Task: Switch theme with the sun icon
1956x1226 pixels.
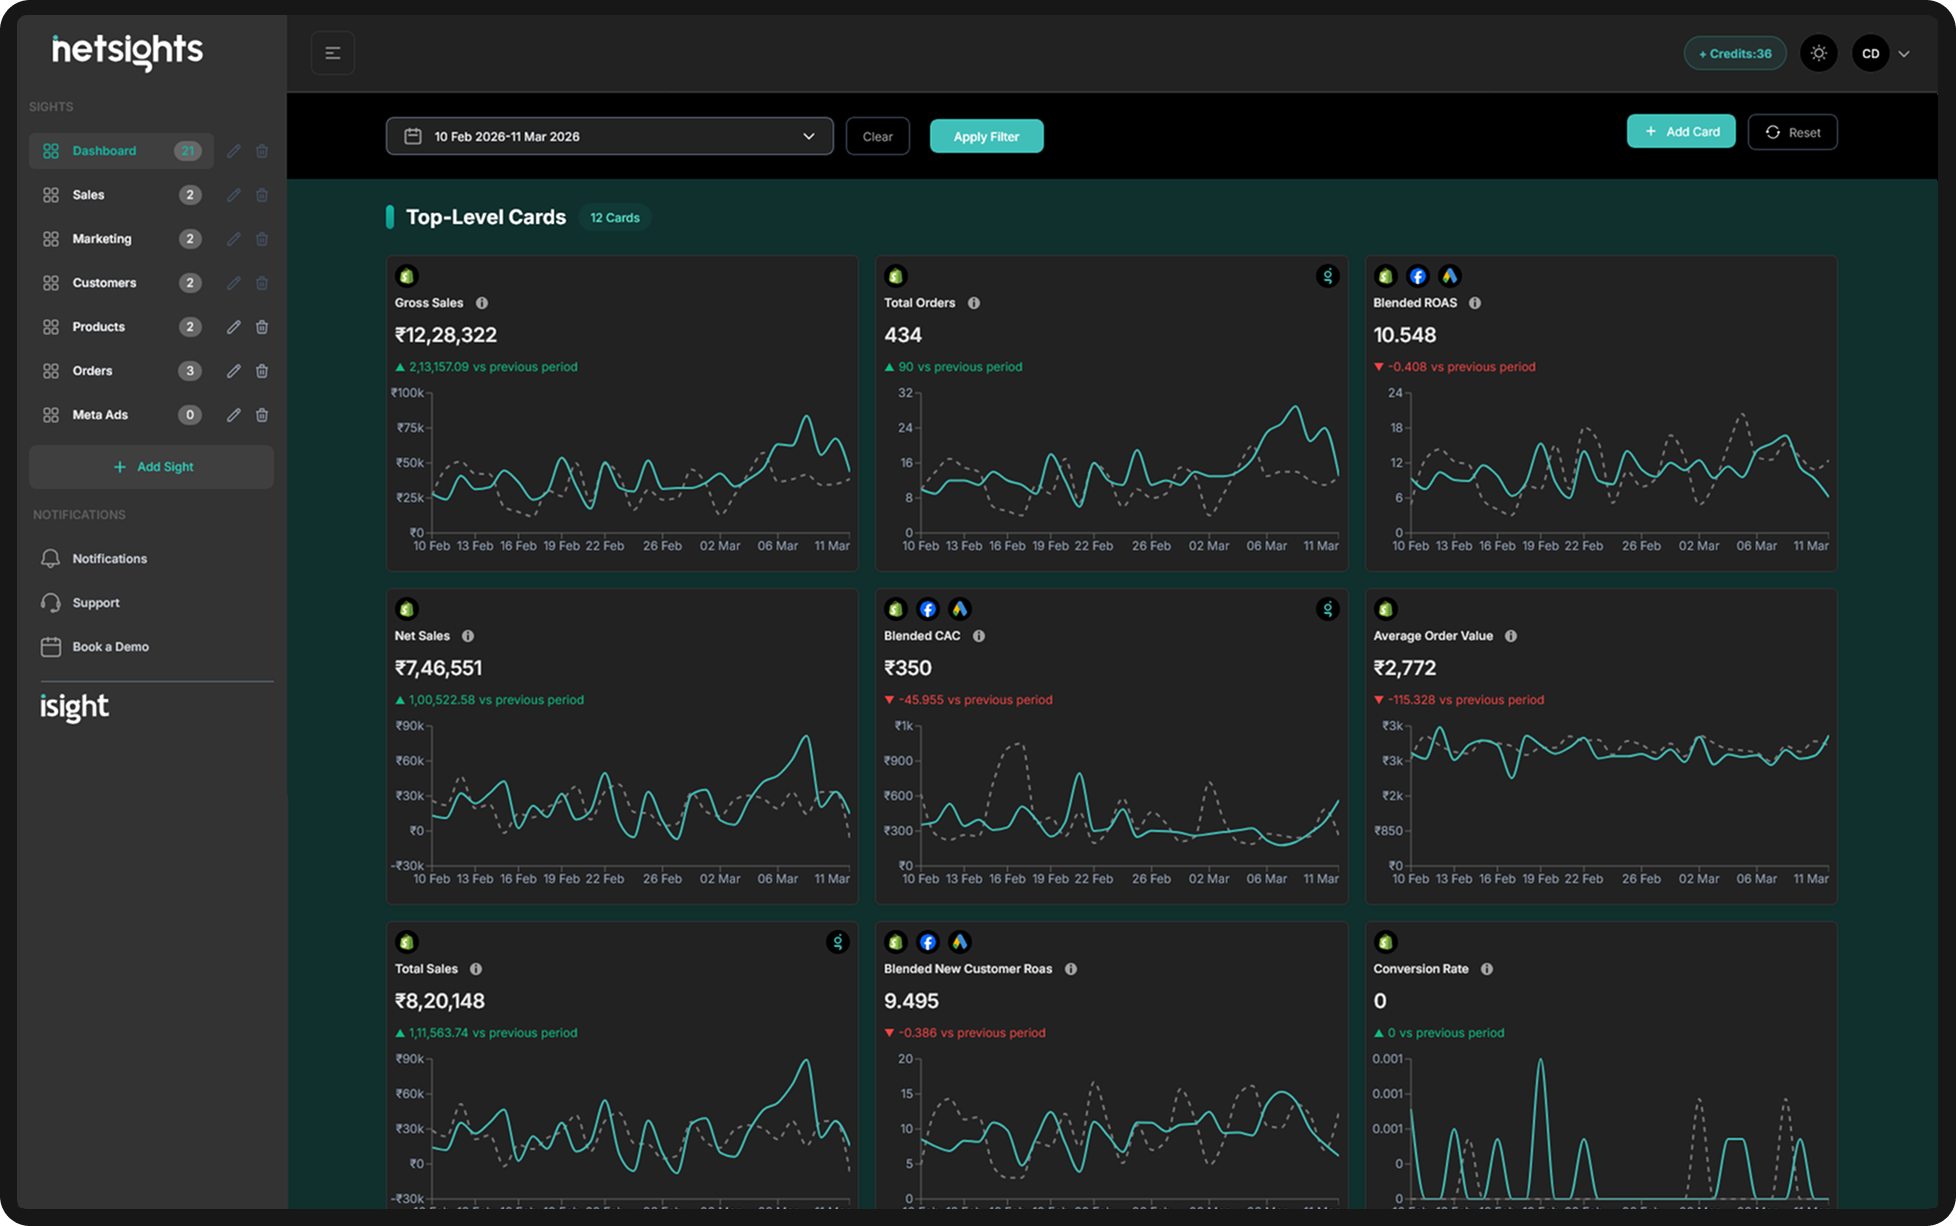Action: [x=1819, y=53]
